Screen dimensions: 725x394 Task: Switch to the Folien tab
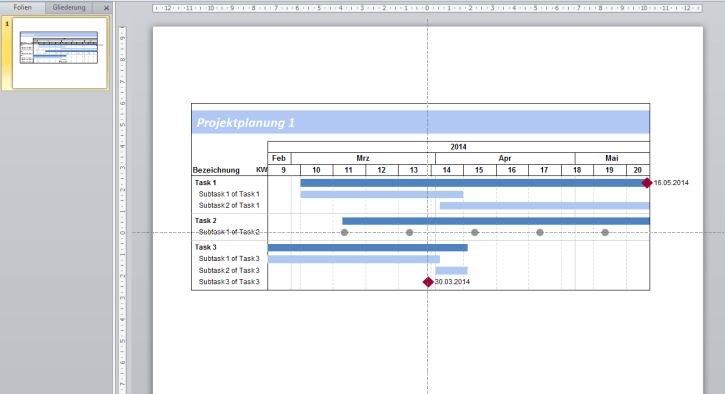[22, 7]
